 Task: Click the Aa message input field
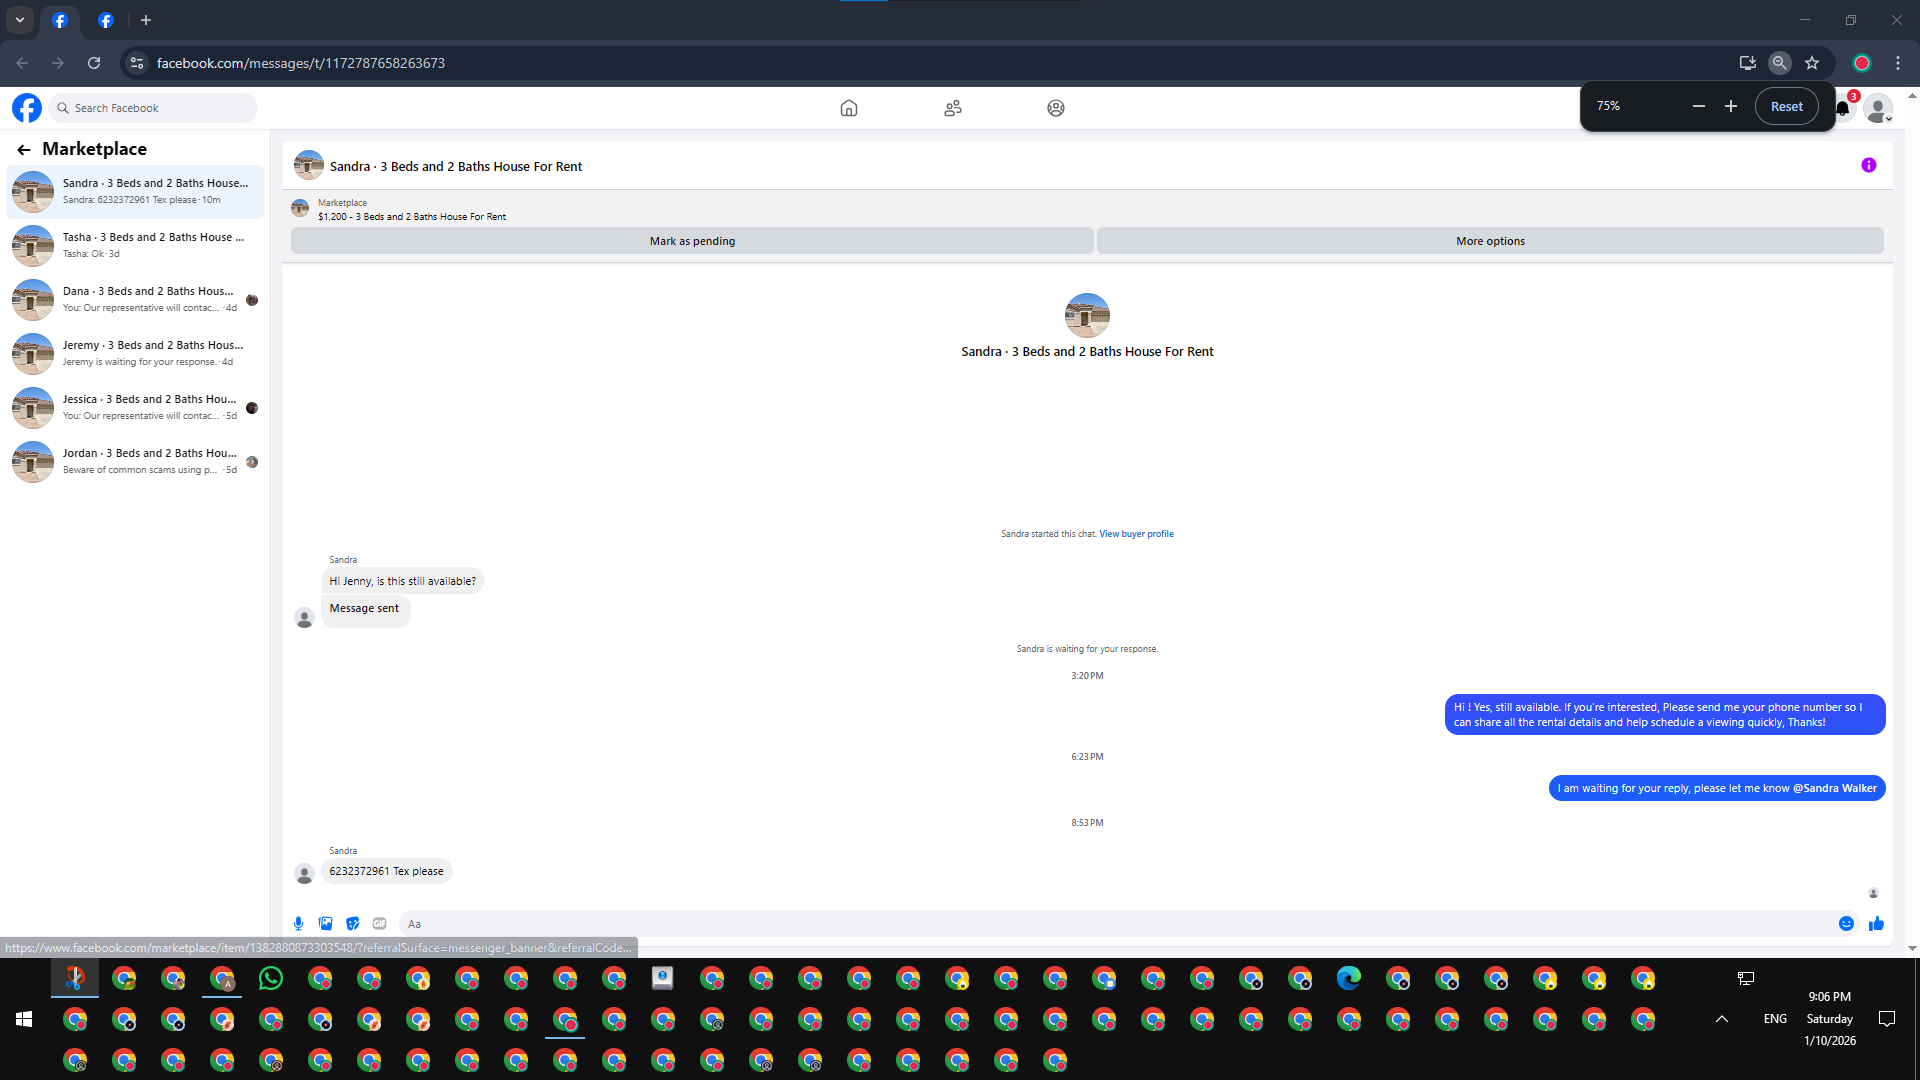pos(1100,924)
